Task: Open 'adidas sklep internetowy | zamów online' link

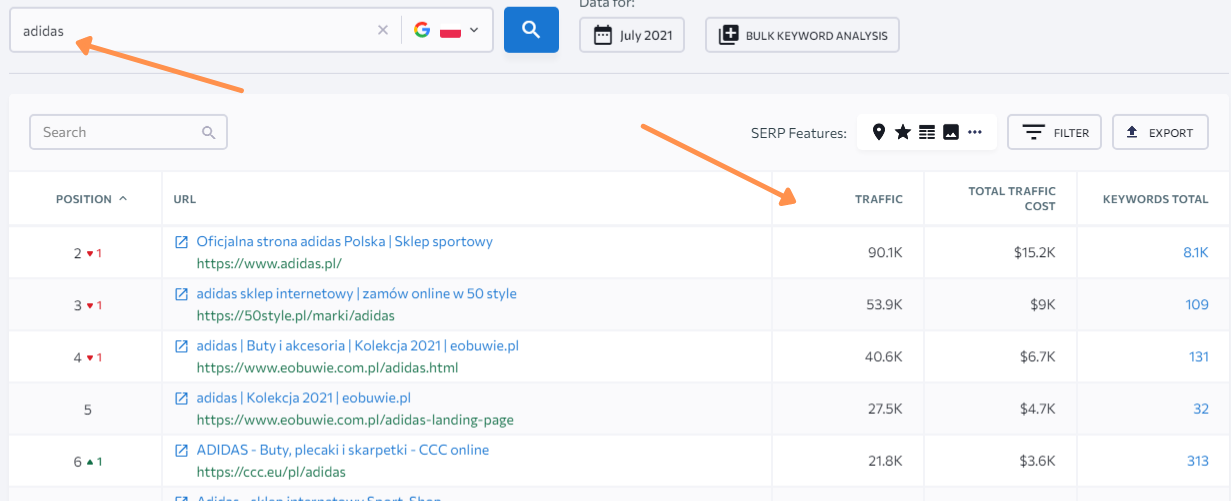Action: click(x=357, y=294)
